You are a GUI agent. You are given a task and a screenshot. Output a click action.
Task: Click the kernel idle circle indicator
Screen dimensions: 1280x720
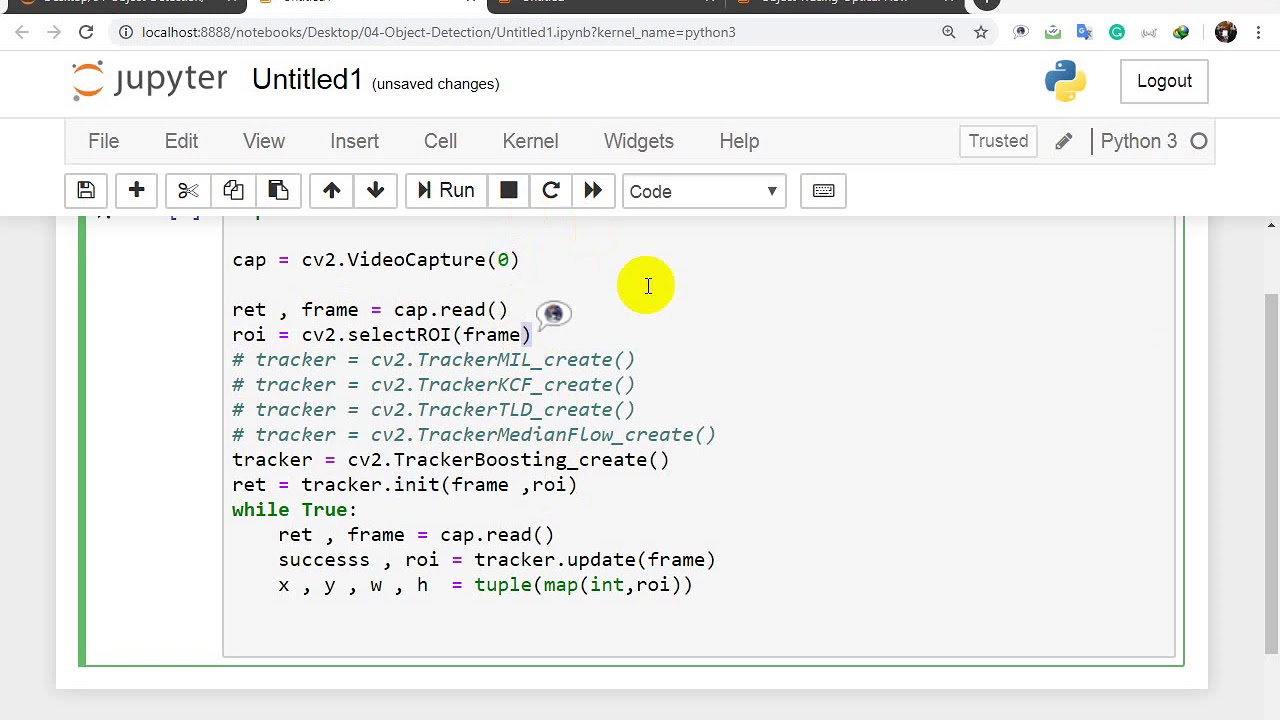point(1198,141)
